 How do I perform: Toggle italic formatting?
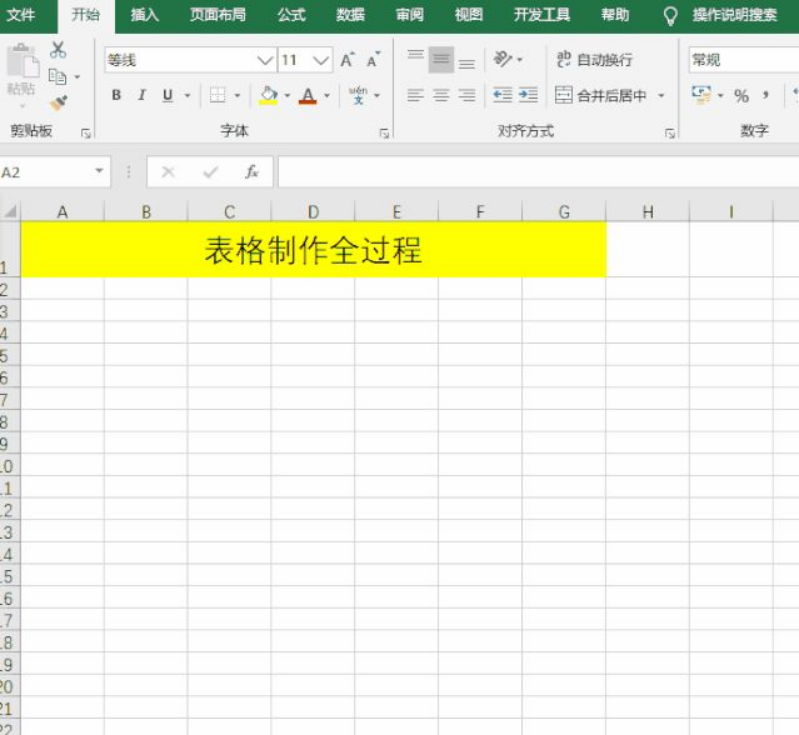141,96
